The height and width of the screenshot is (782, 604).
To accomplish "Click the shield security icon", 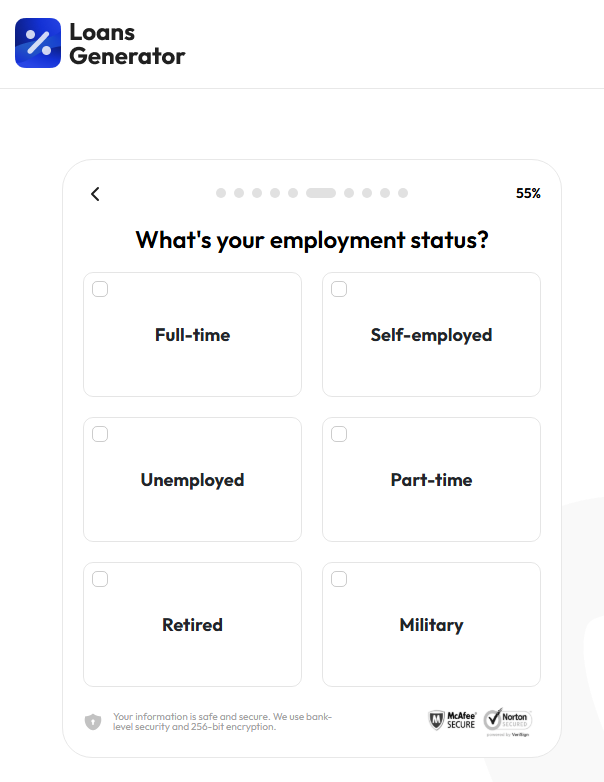I will 93,722.
